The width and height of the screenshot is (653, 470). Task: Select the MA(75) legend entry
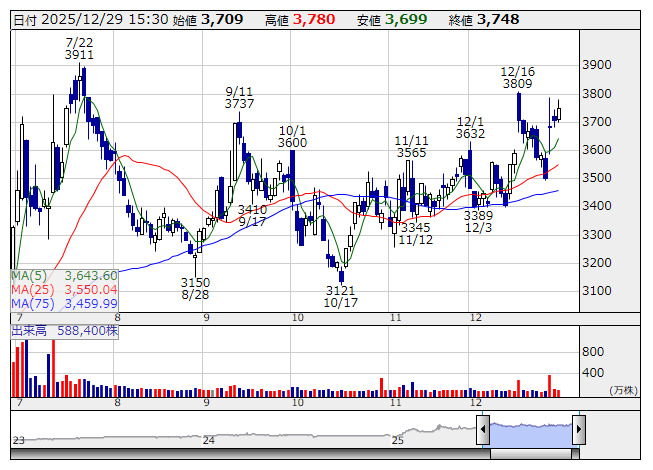click(x=65, y=303)
